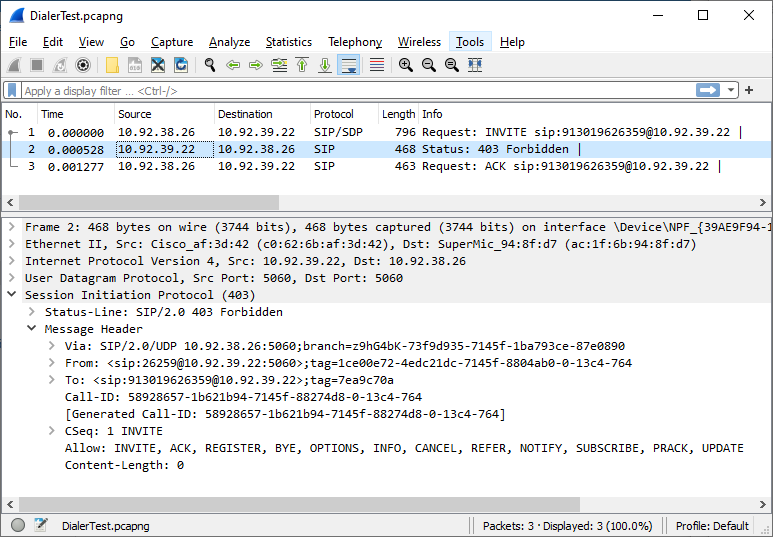Click Profile: Default in status bar

pyautogui.click(x=712, y=525)
